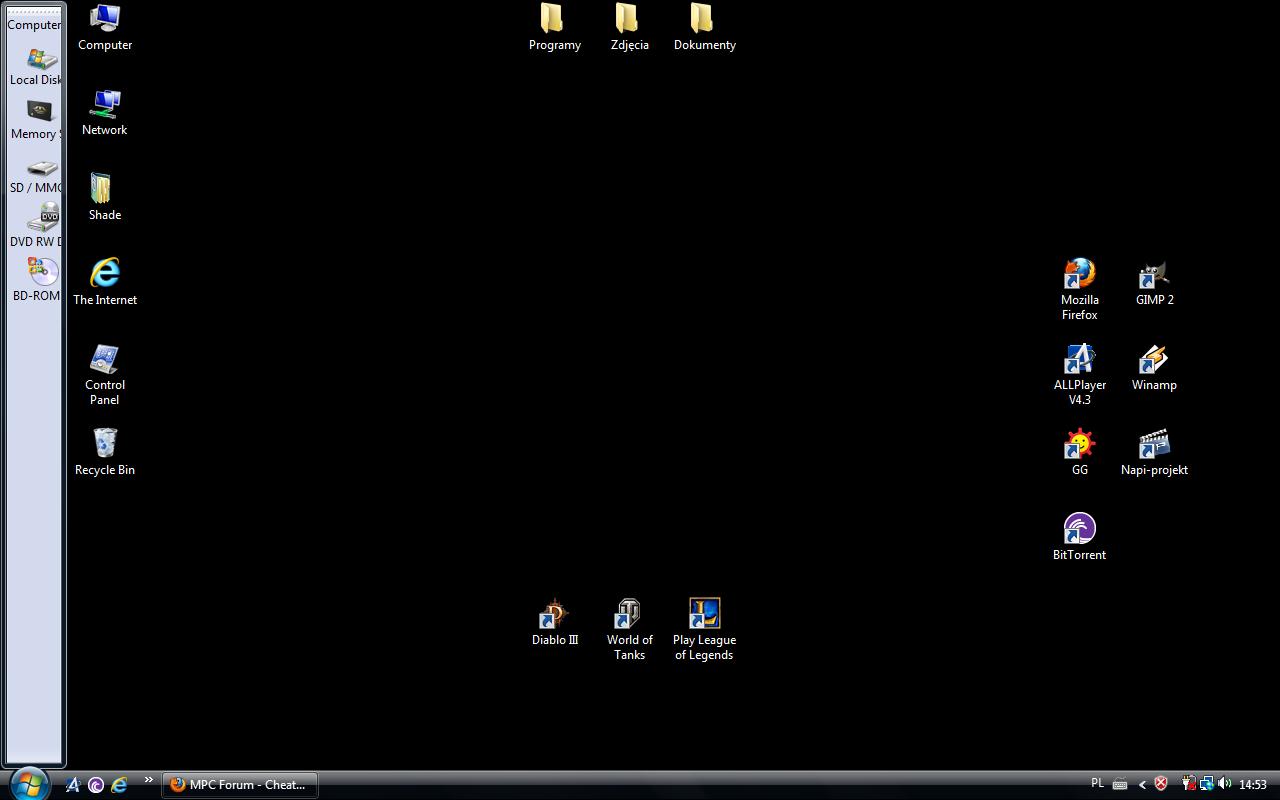
Task: Click the 14:53 taskbar clock
Action: pyautogui.click(x=1253, y=785)
